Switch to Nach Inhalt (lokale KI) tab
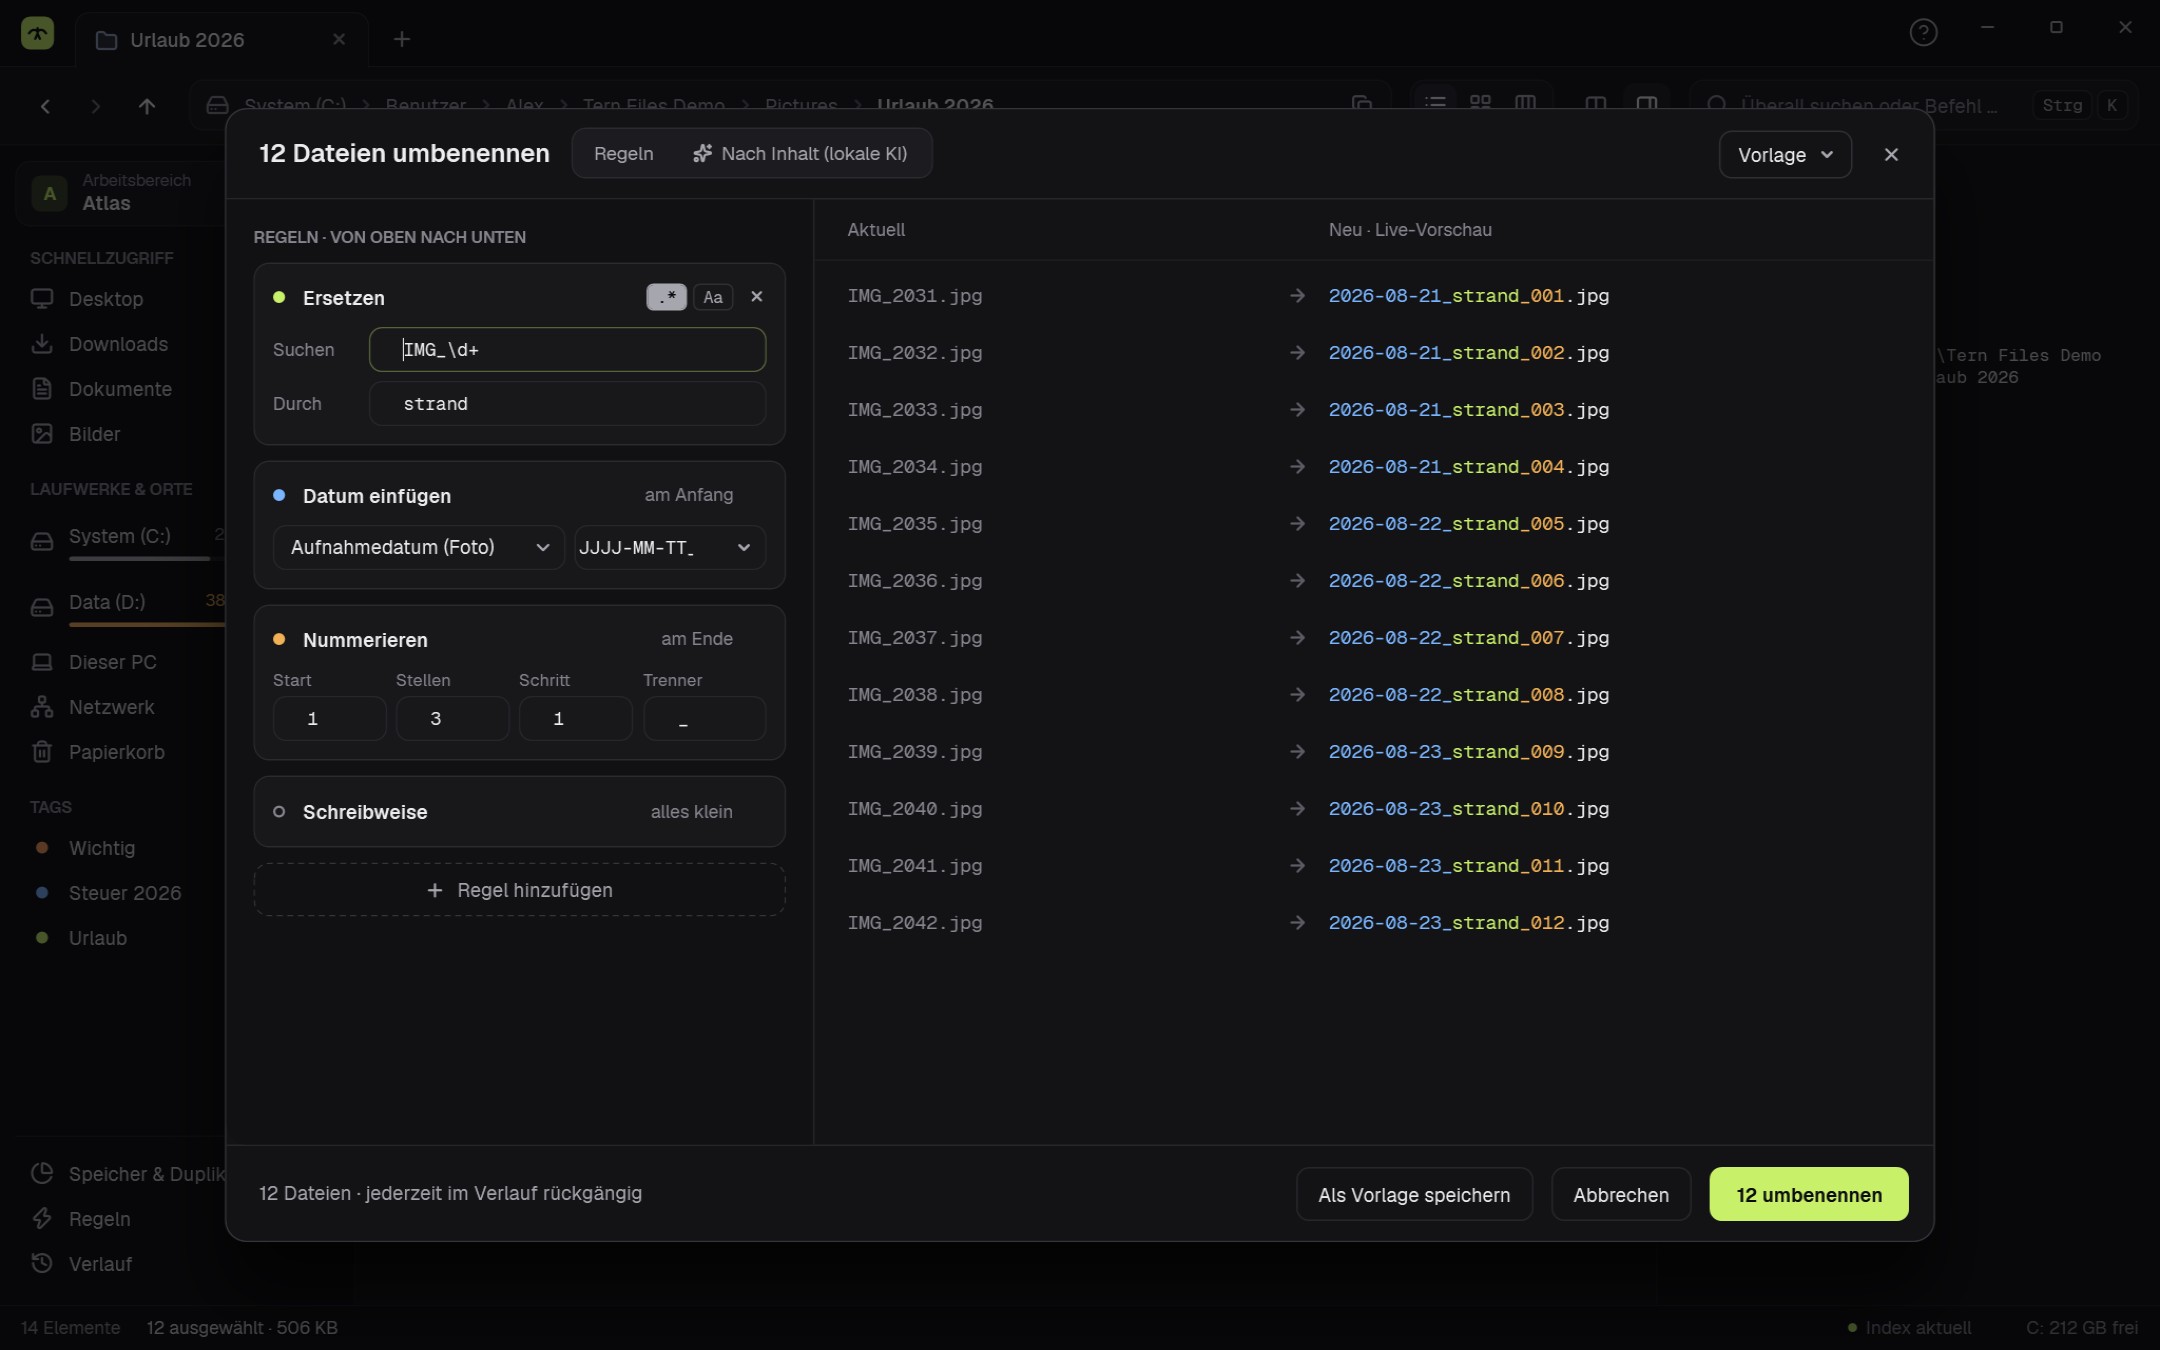The height and width of the screenshot is (1350, 2160). pos(800,154)
